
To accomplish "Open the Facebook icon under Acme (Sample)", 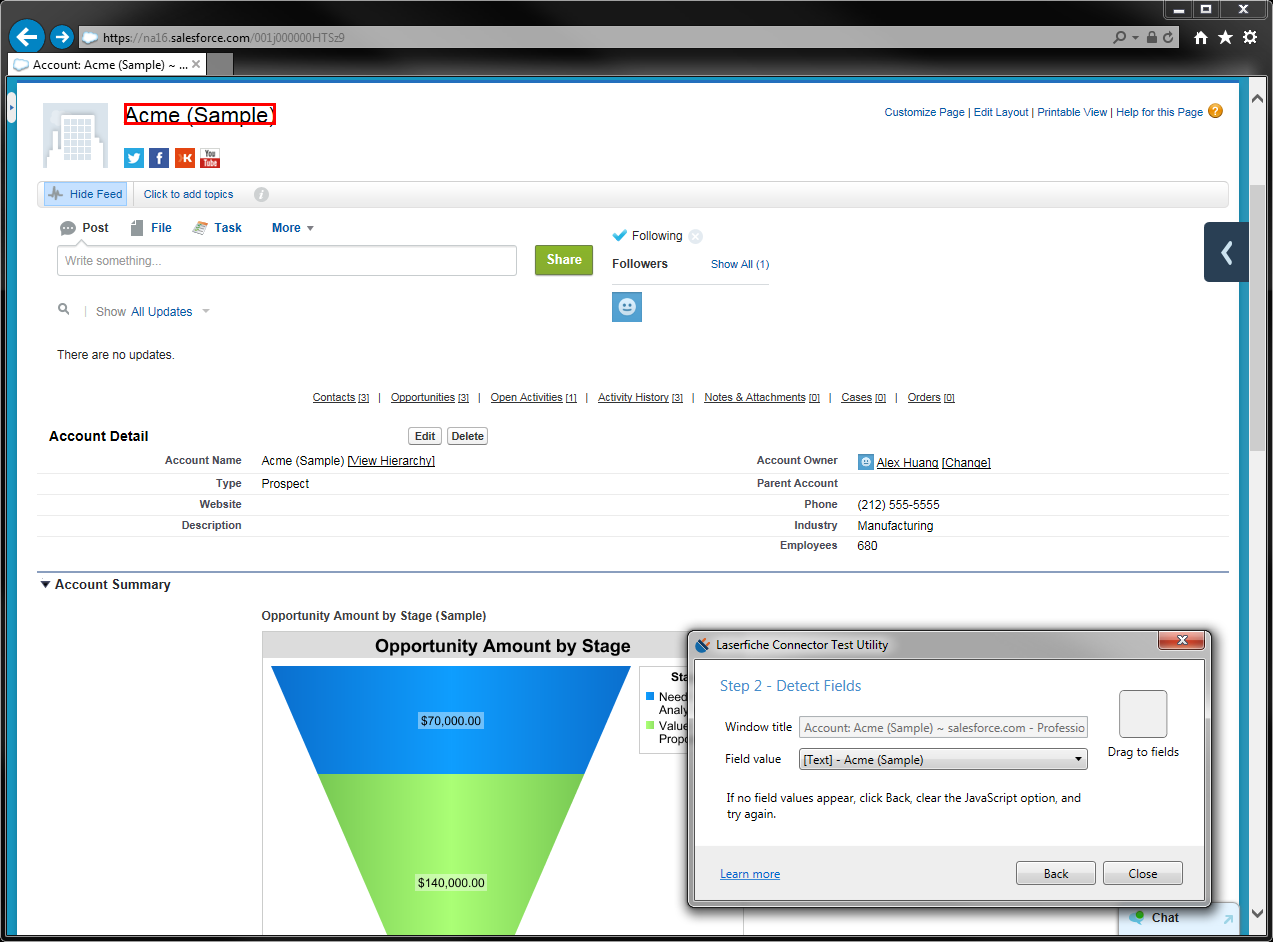I will point(159,158).
